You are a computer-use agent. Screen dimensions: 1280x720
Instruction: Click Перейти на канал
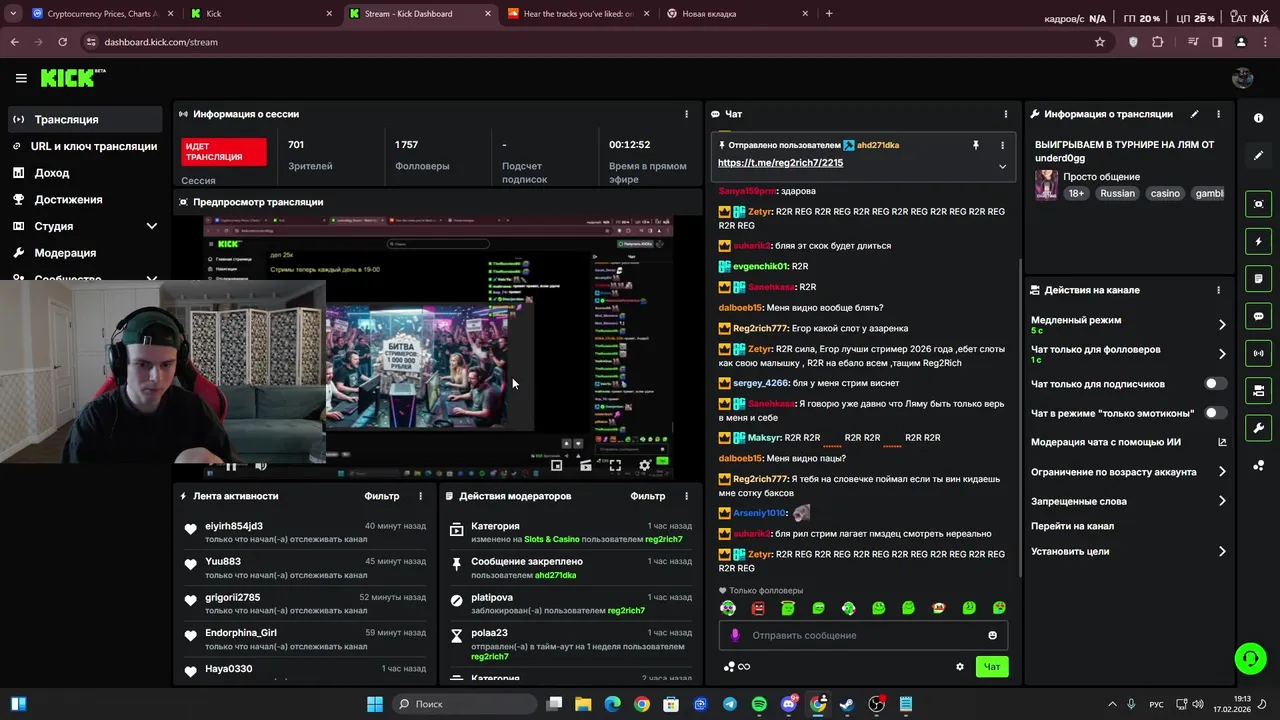(1072, 526)
